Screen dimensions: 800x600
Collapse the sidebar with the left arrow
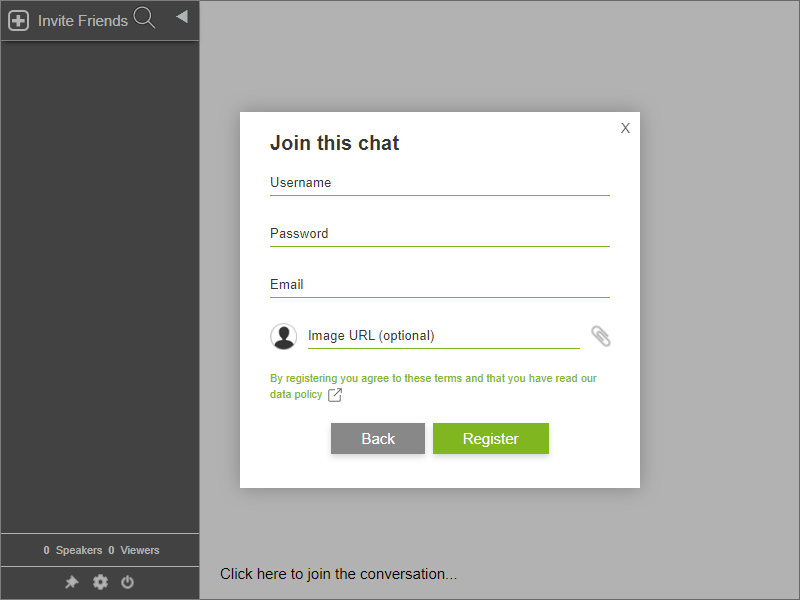click(182, 16)
